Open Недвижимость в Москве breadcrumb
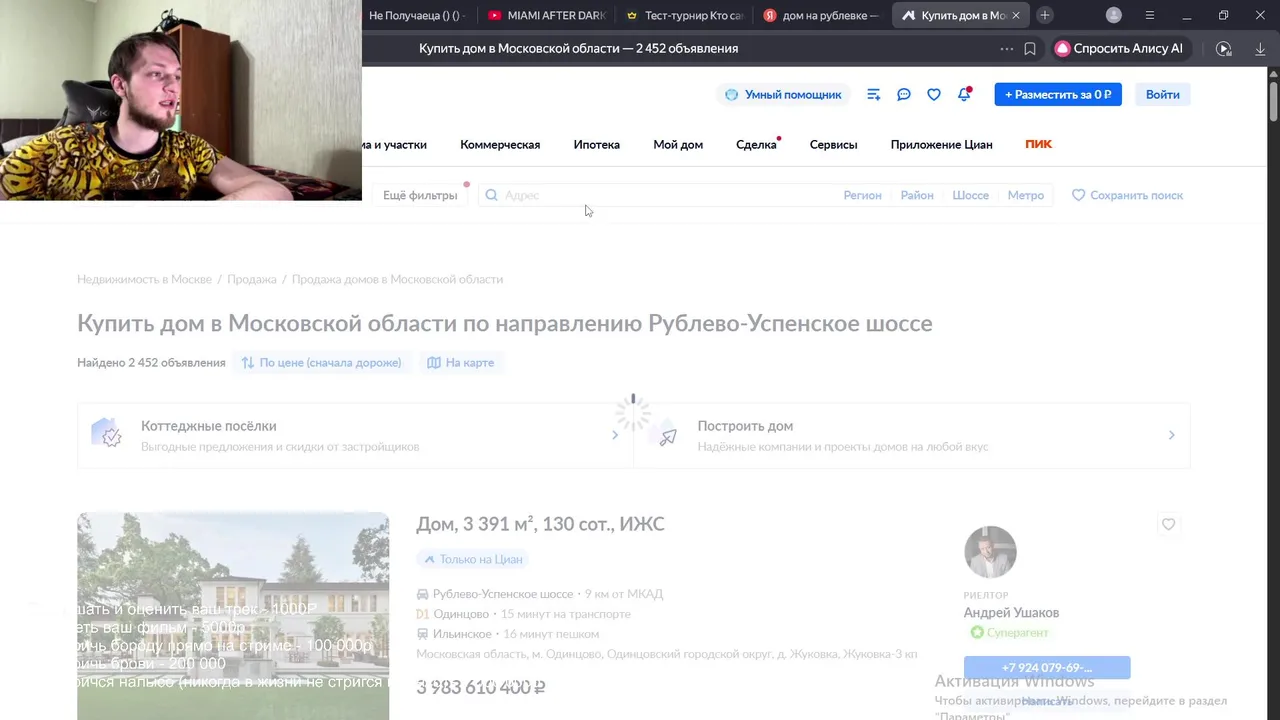The width and height of the screenshot is (1280, 720). [x=144, y=279]
